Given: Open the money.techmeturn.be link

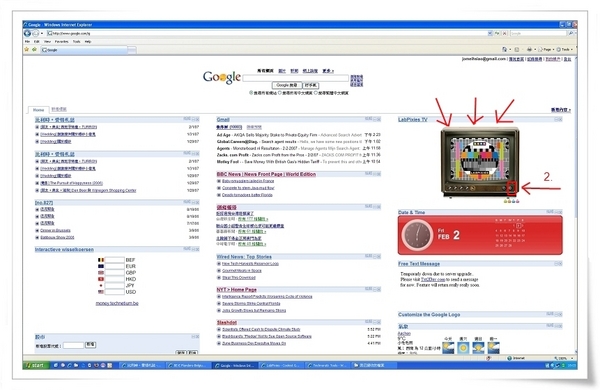Looking at the screenshot, I should pyautogui.click(x=117, y=303).
